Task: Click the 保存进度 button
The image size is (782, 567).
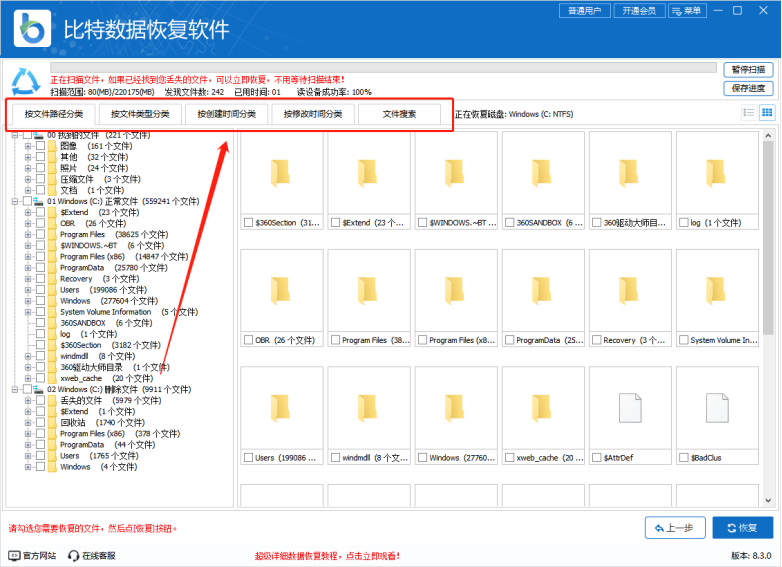Action: click(x=748, y=88)
